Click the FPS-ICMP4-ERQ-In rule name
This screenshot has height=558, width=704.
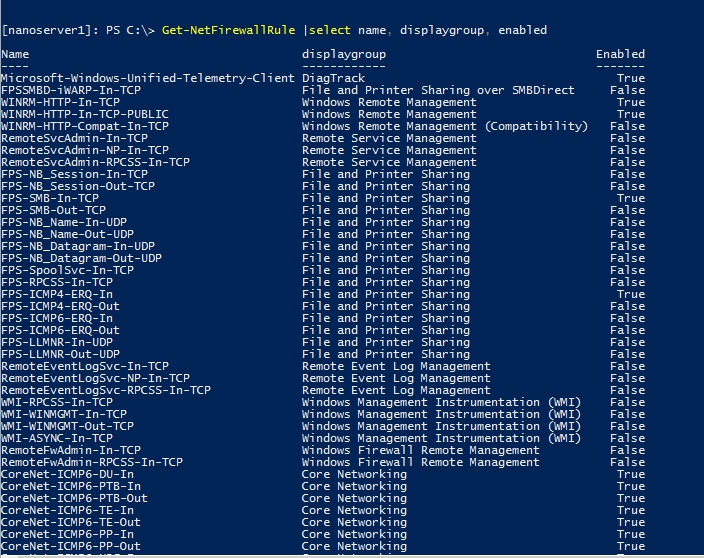click(57, 294)
